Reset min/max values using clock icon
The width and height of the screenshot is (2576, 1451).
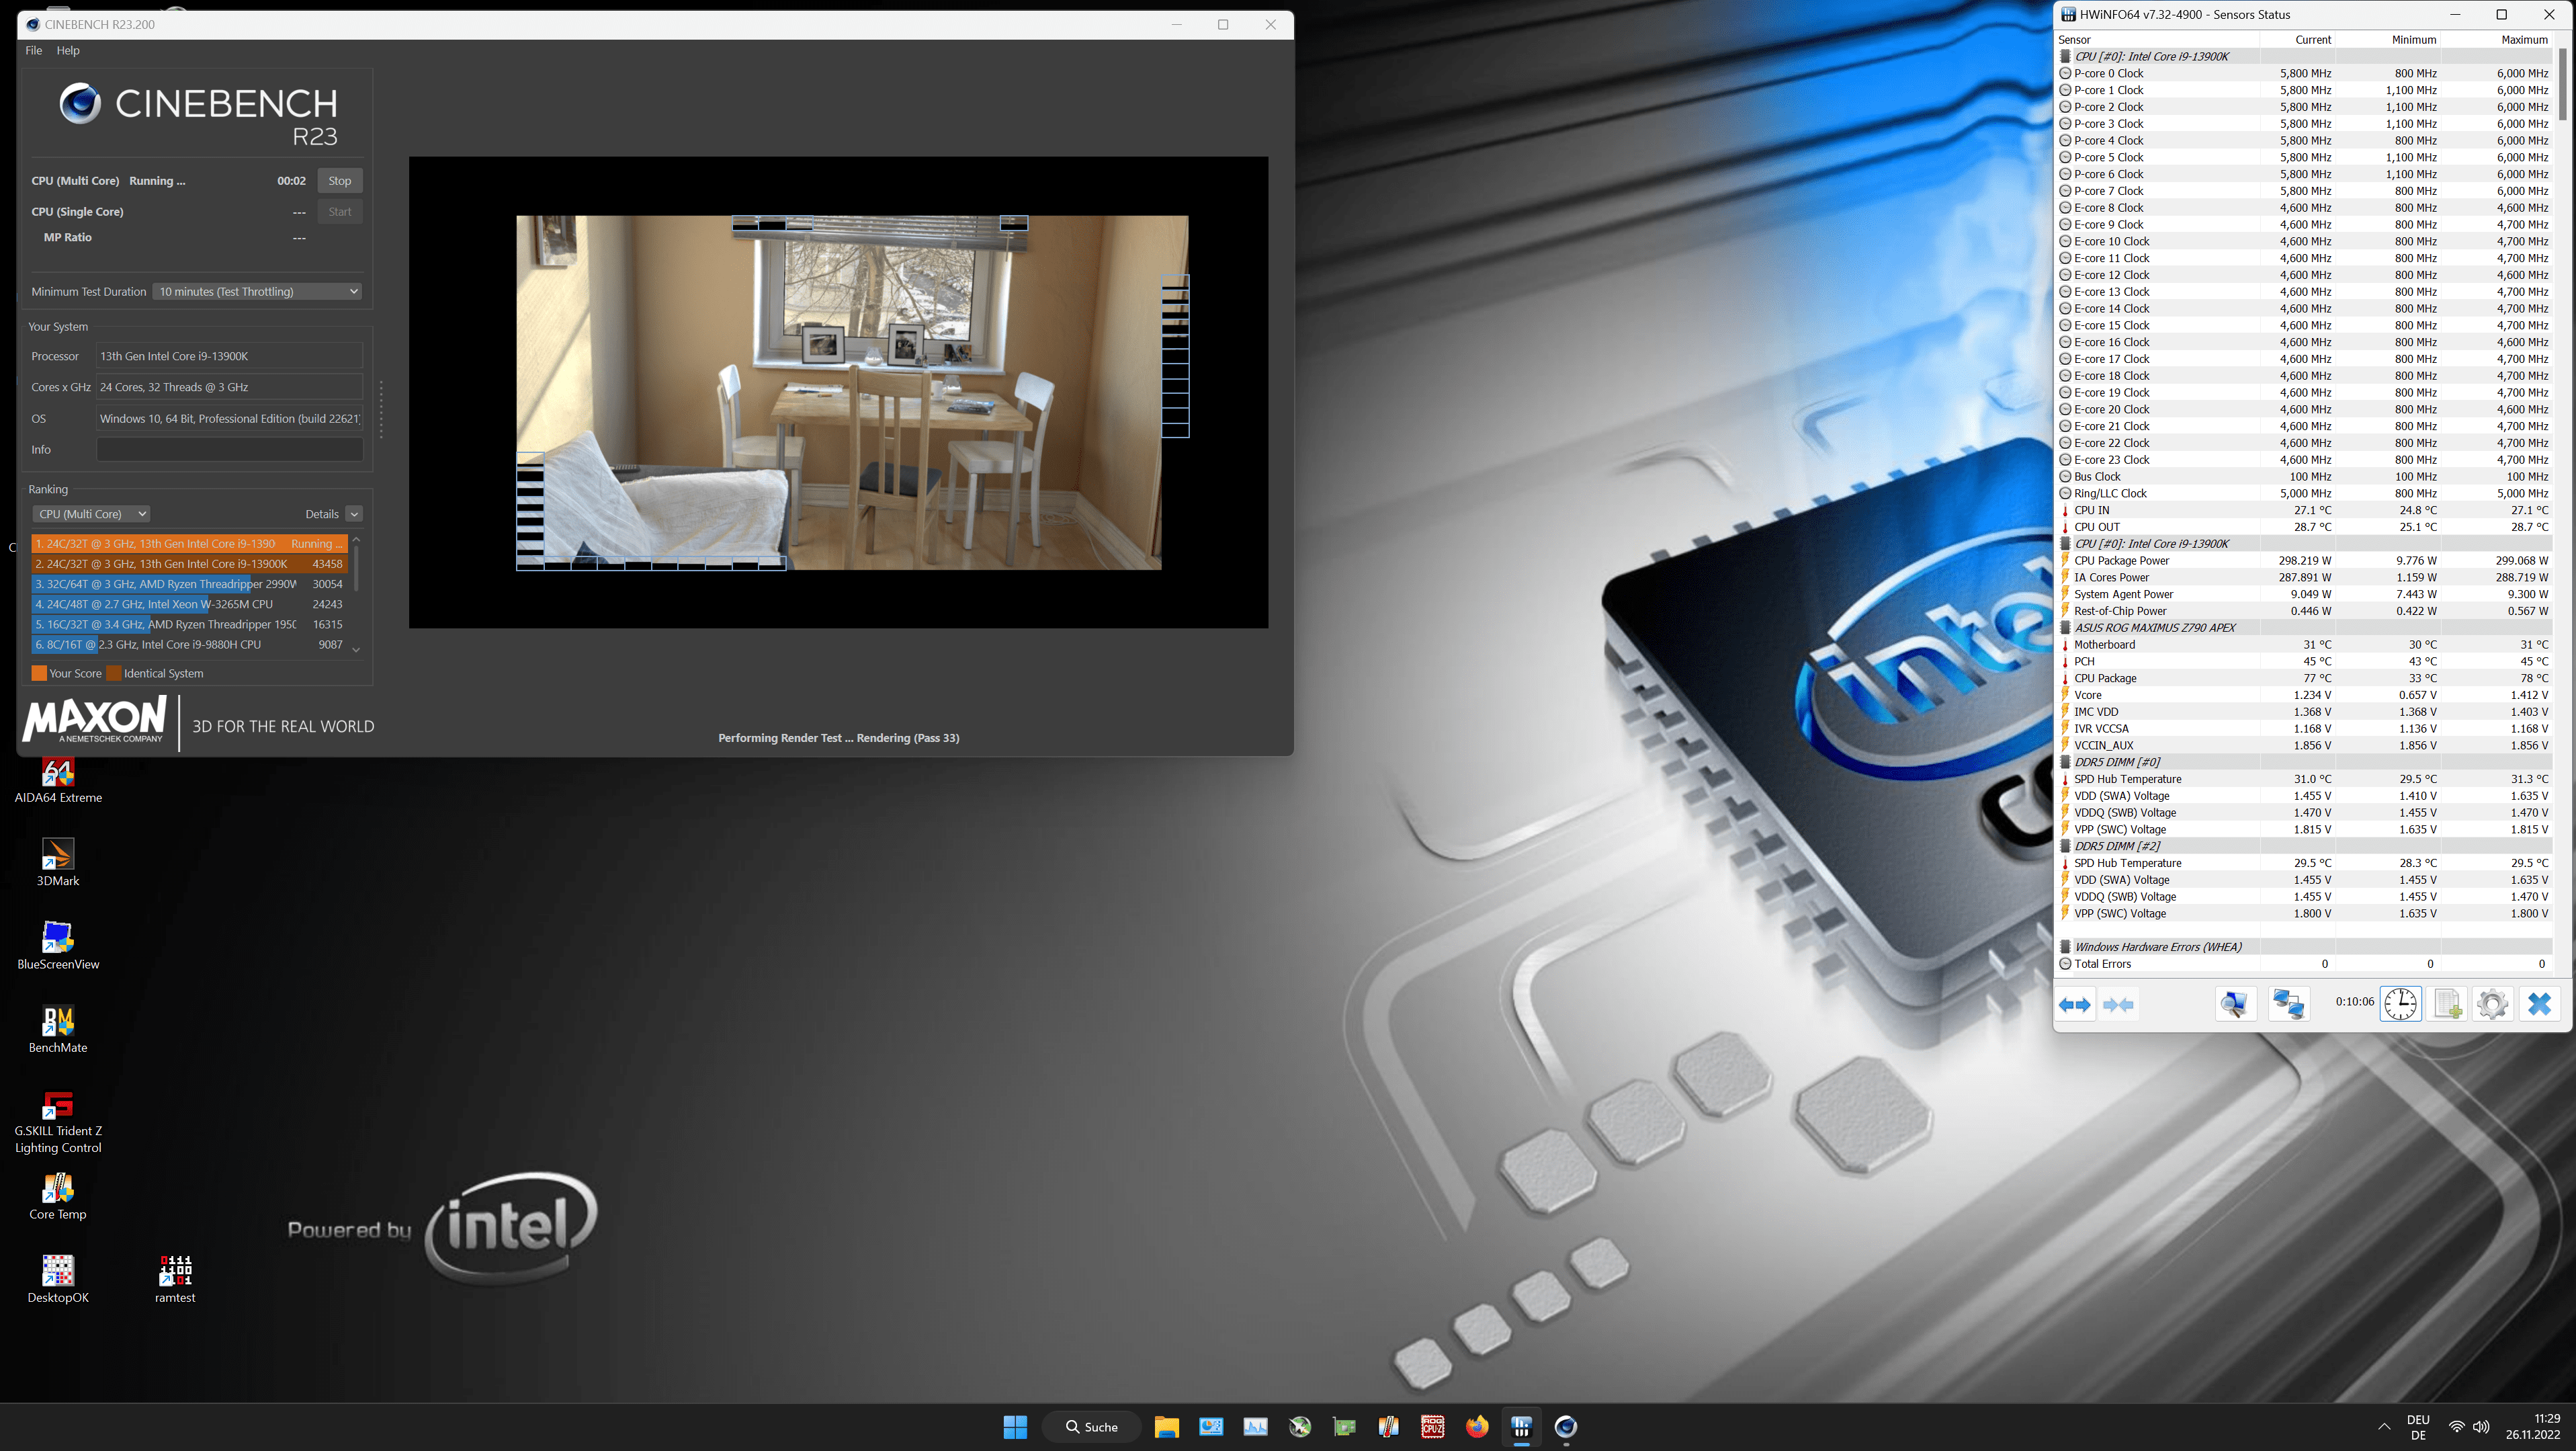click(2400, 1004)
